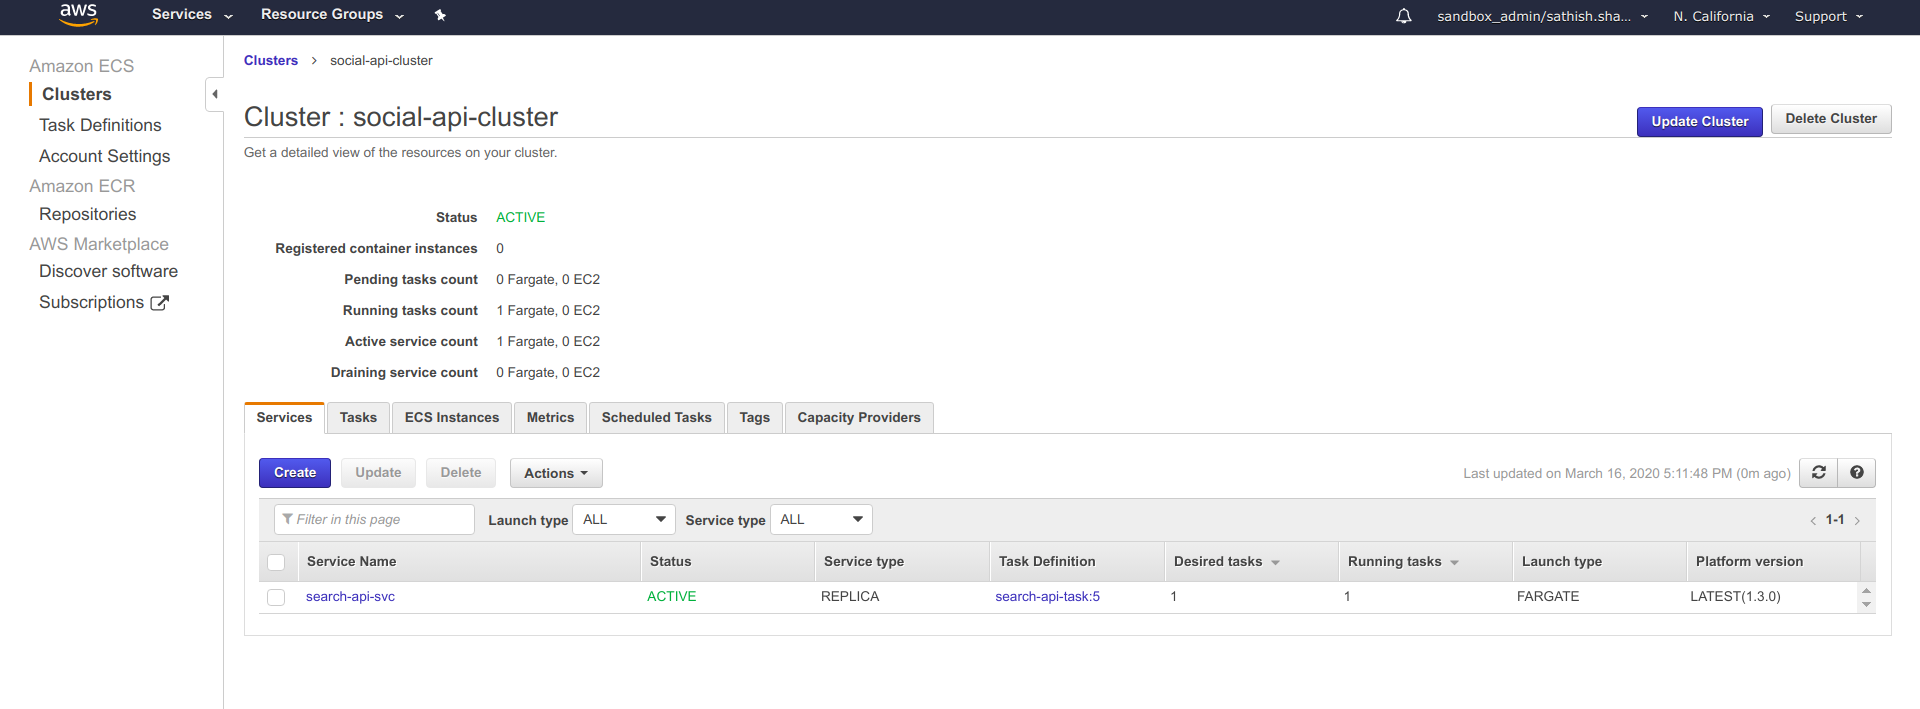1920x709 pixels.
Task: Open the search-api-task:5 task definition link
Action: pyautogui.click(x=1047, y=597)
